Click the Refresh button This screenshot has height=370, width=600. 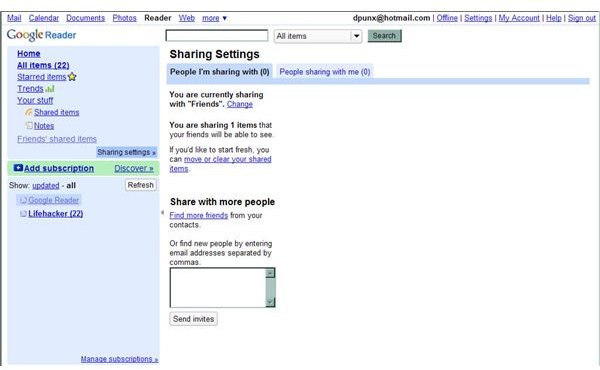[140, 185]
